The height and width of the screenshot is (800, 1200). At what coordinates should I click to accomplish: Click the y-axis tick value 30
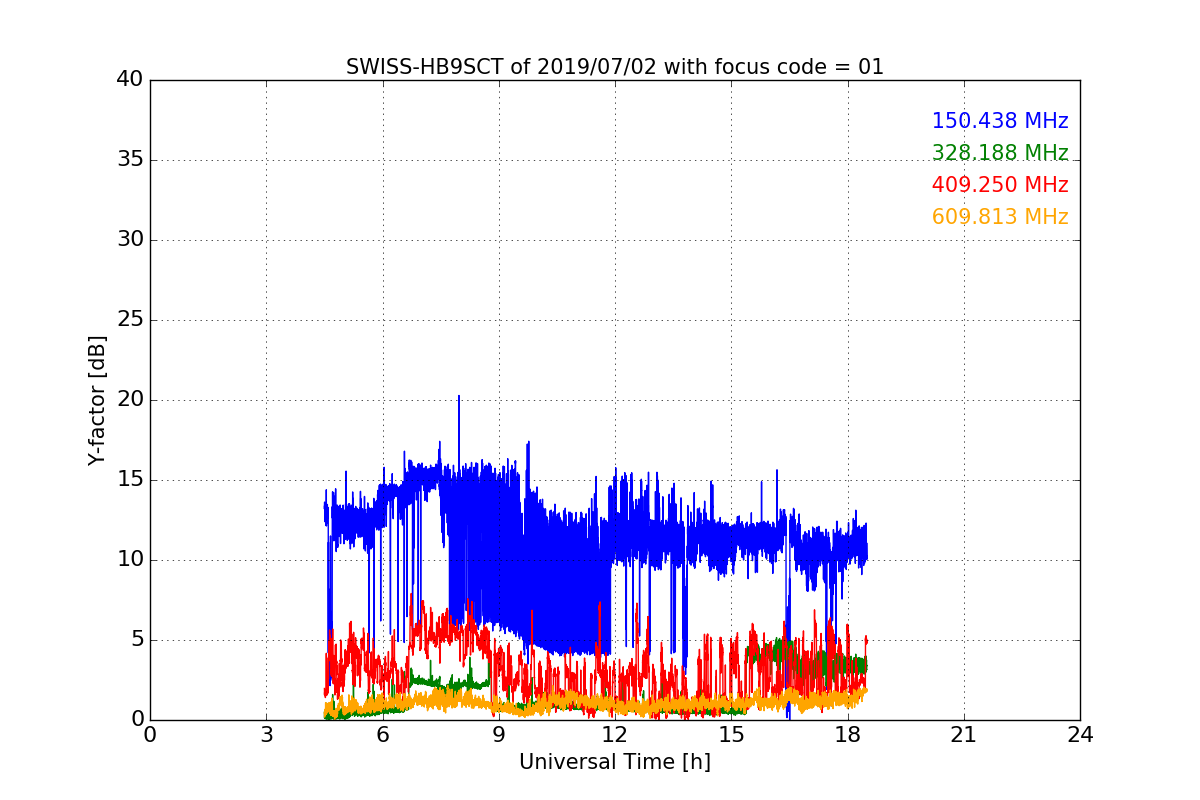coord(130,239)
